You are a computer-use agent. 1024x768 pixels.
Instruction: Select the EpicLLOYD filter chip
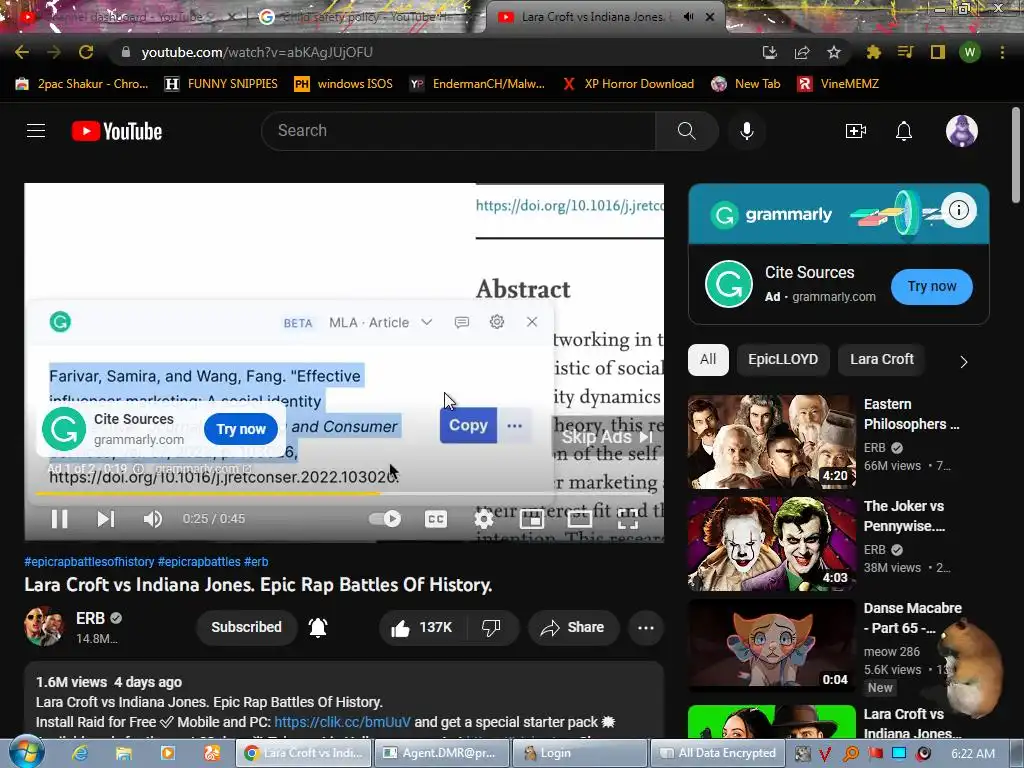[x=783, y=360]
